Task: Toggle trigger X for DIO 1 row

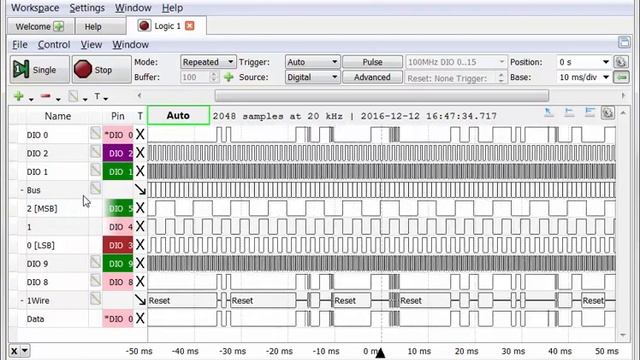Action: click(140, 171)
